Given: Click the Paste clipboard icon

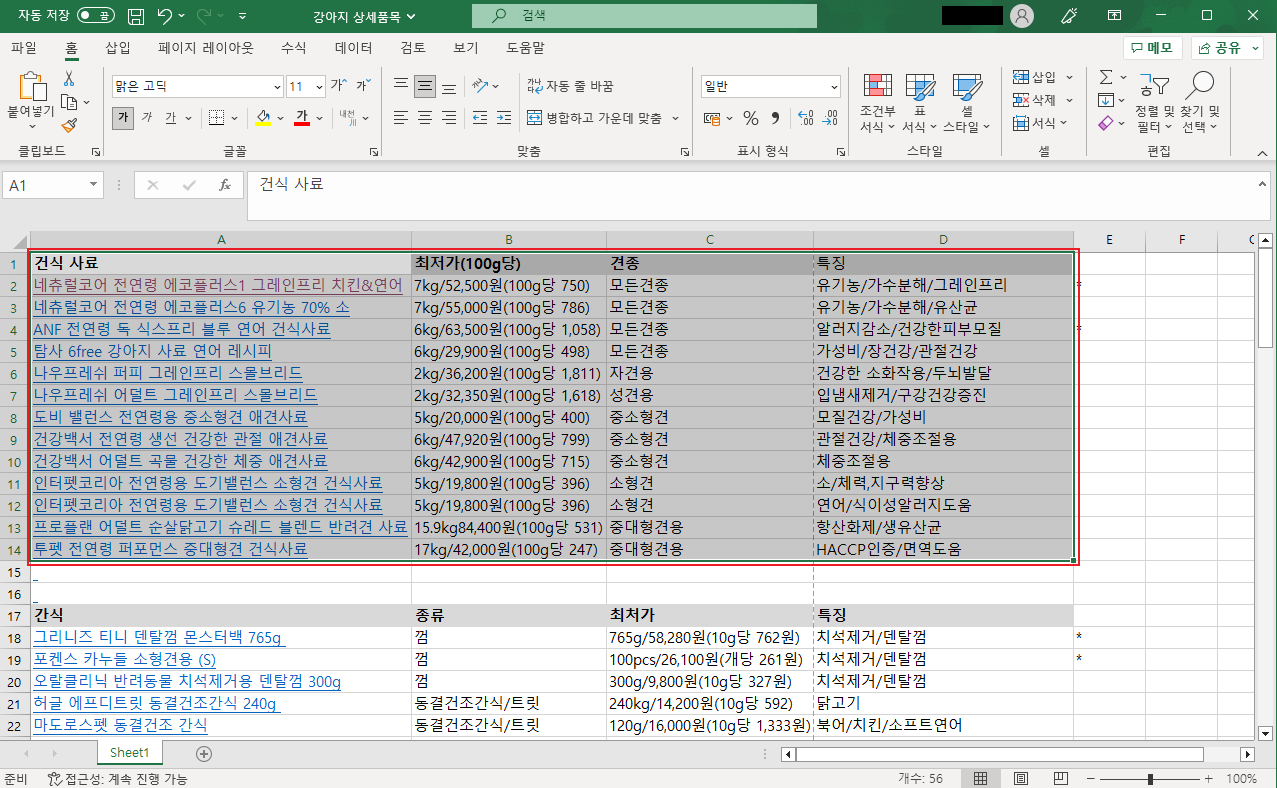Looking at the screenshot, I should pos(31,88).
